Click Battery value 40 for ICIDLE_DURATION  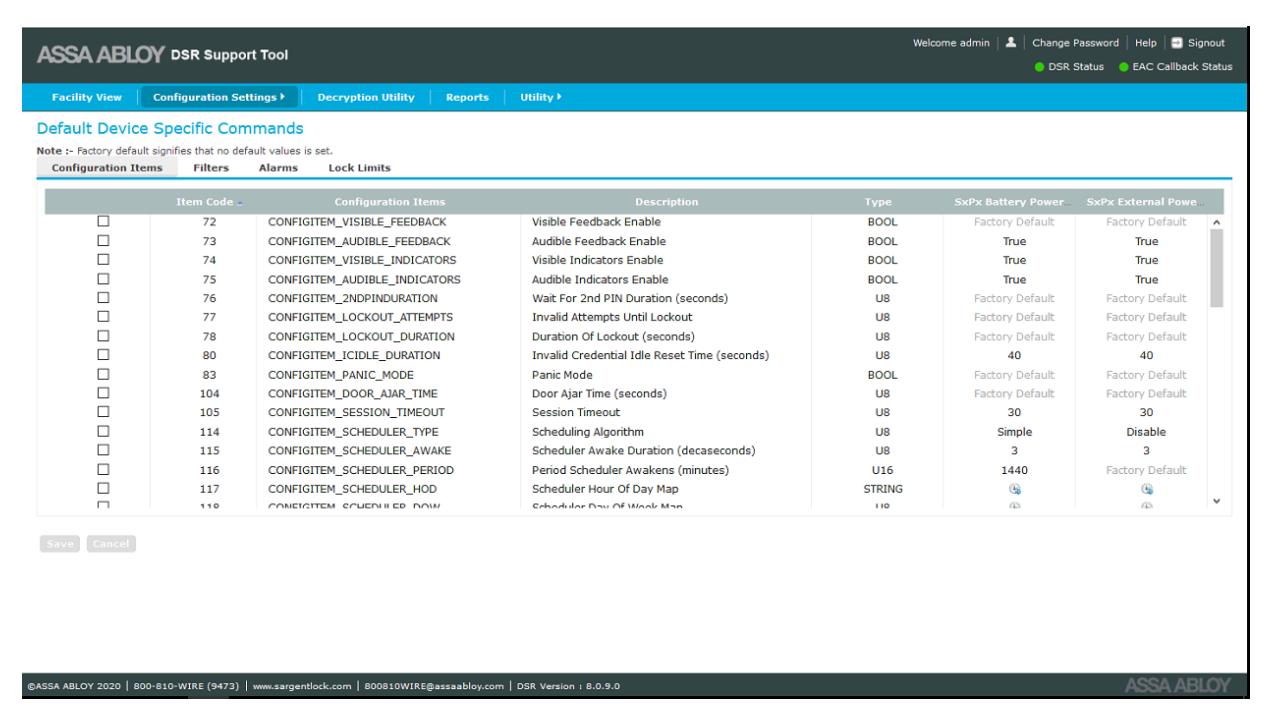[1013, 356]
